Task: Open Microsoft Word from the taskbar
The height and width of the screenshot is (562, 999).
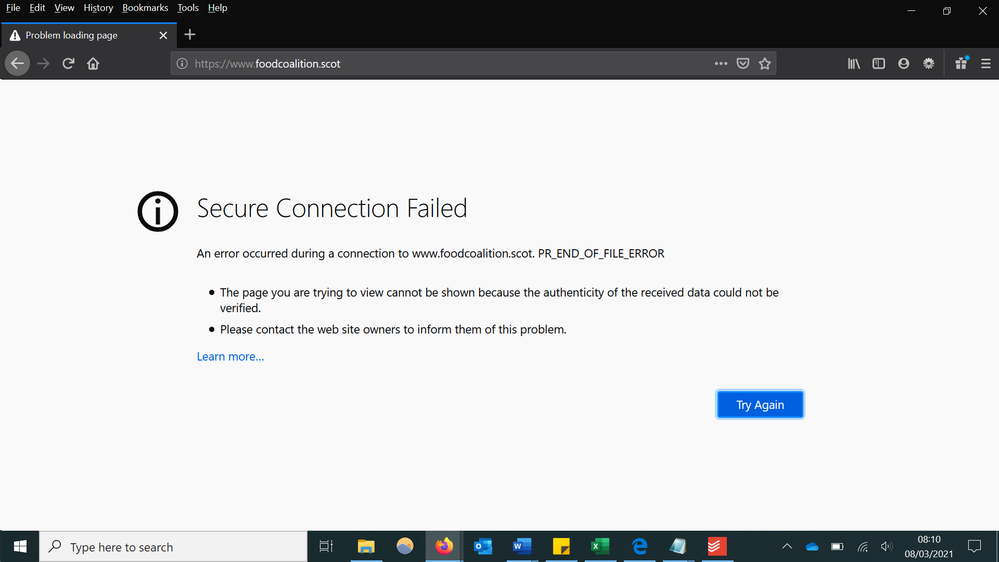Action: point(522,546)
